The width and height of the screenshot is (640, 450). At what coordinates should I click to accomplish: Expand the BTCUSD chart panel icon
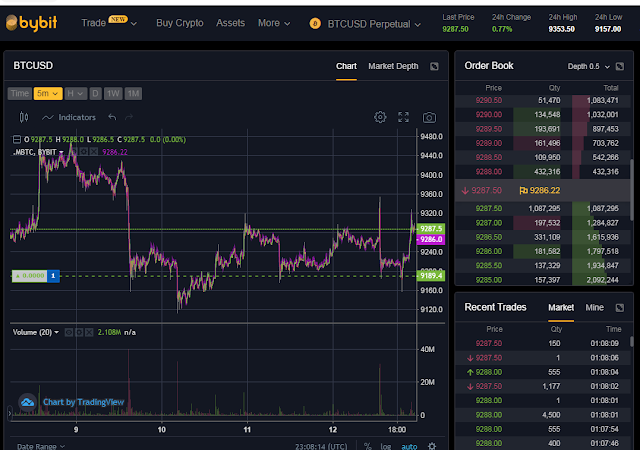pos(434,66)
